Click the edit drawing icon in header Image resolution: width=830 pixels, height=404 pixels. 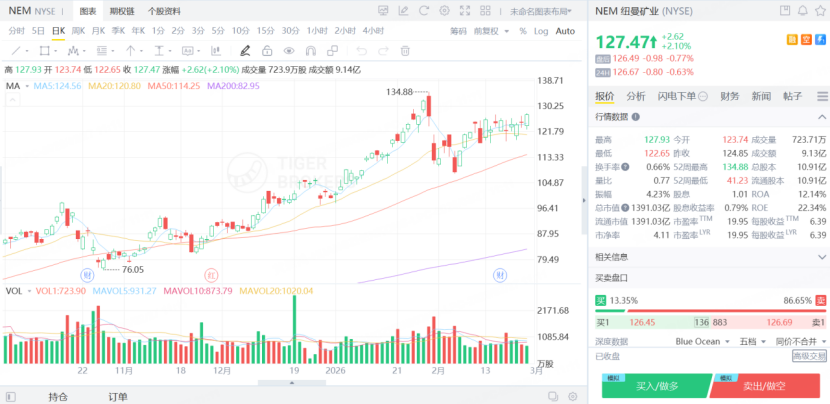coord(403,11)
